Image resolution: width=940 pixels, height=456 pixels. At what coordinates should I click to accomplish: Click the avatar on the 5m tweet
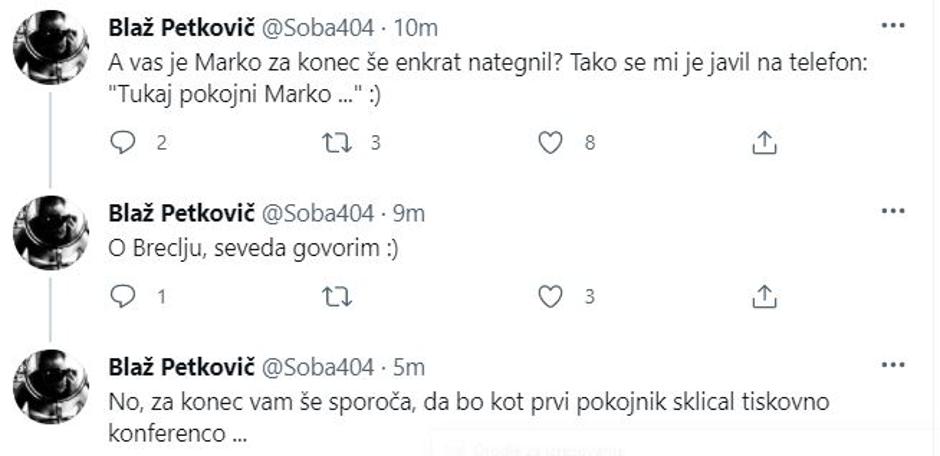[50, 386]
